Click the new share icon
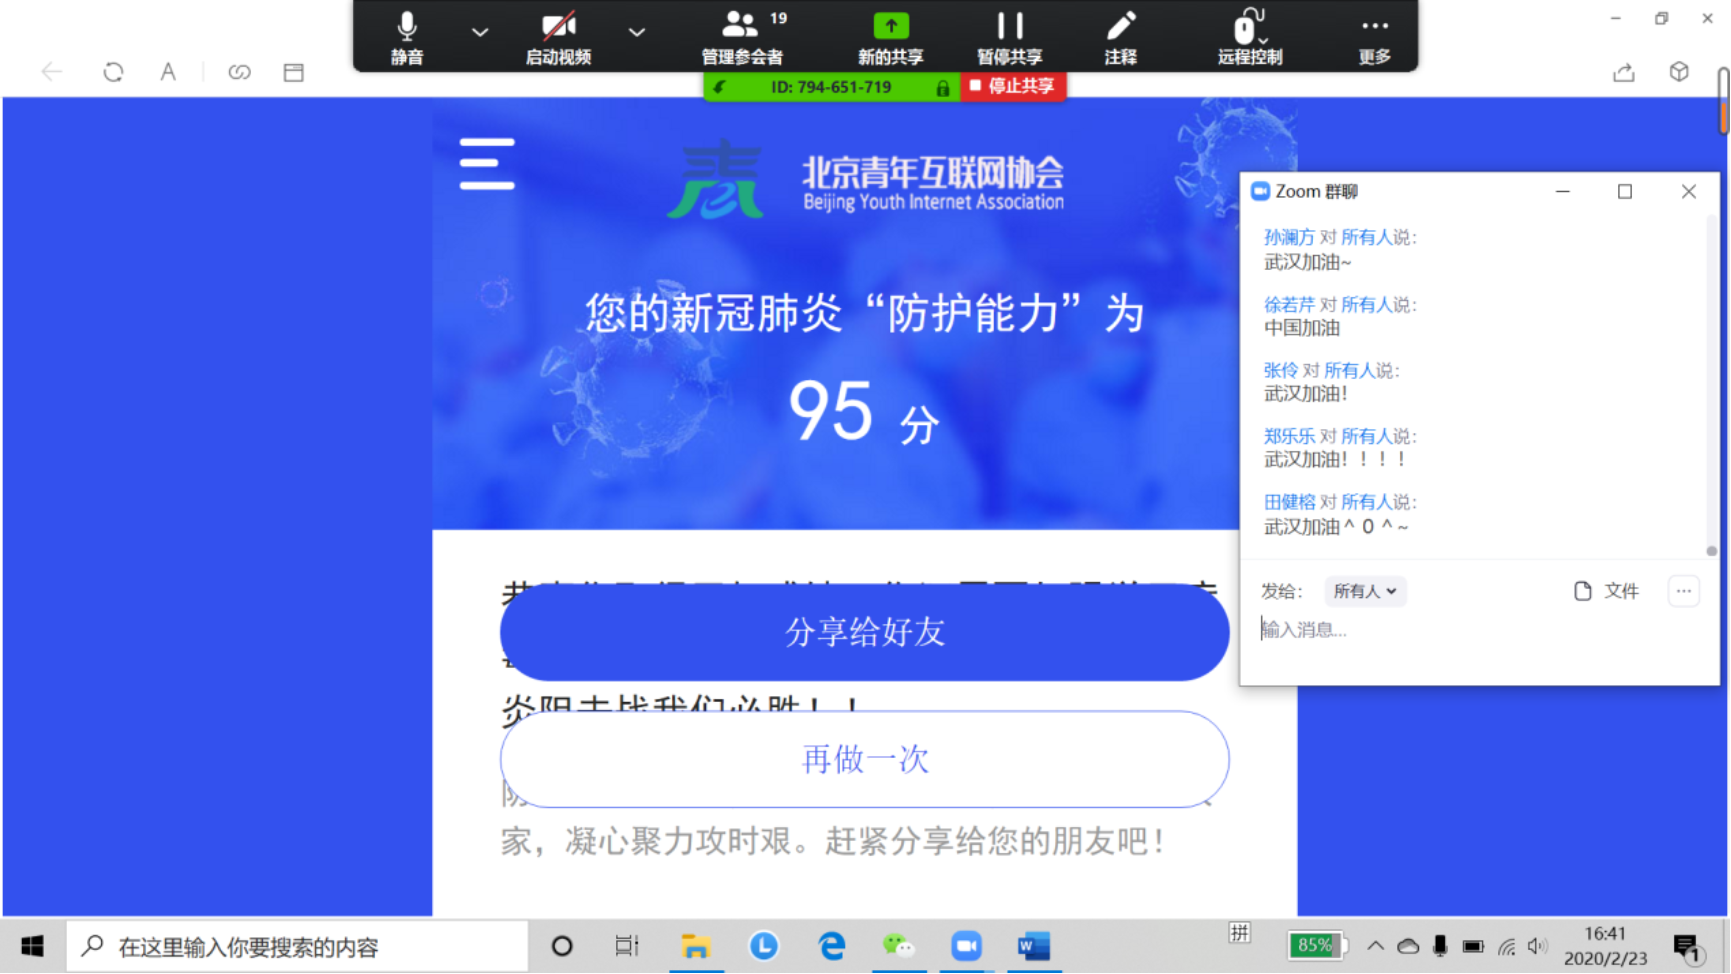Viewport: 1731px width, 974px height. pos(890,36)
